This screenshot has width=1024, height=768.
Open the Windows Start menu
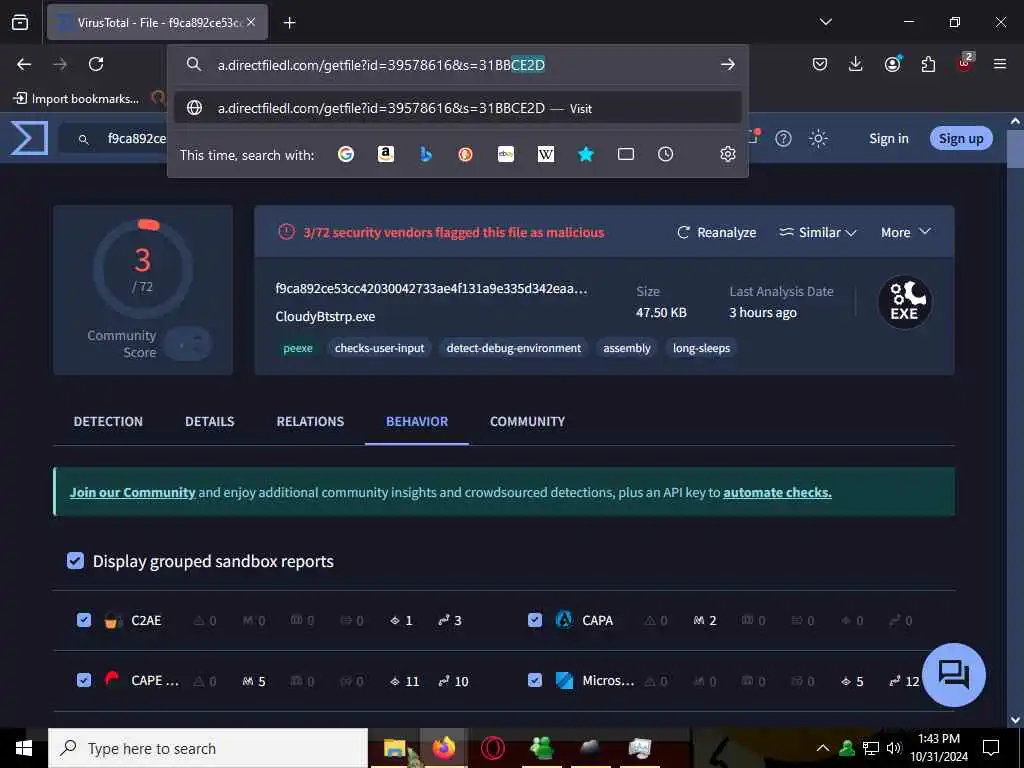(24, 748)
